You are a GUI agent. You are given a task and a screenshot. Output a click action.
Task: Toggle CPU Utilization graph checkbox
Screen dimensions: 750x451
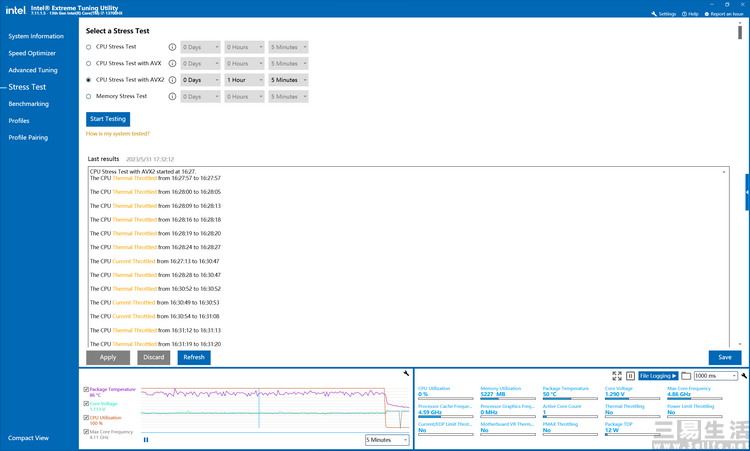coord(86,418)
